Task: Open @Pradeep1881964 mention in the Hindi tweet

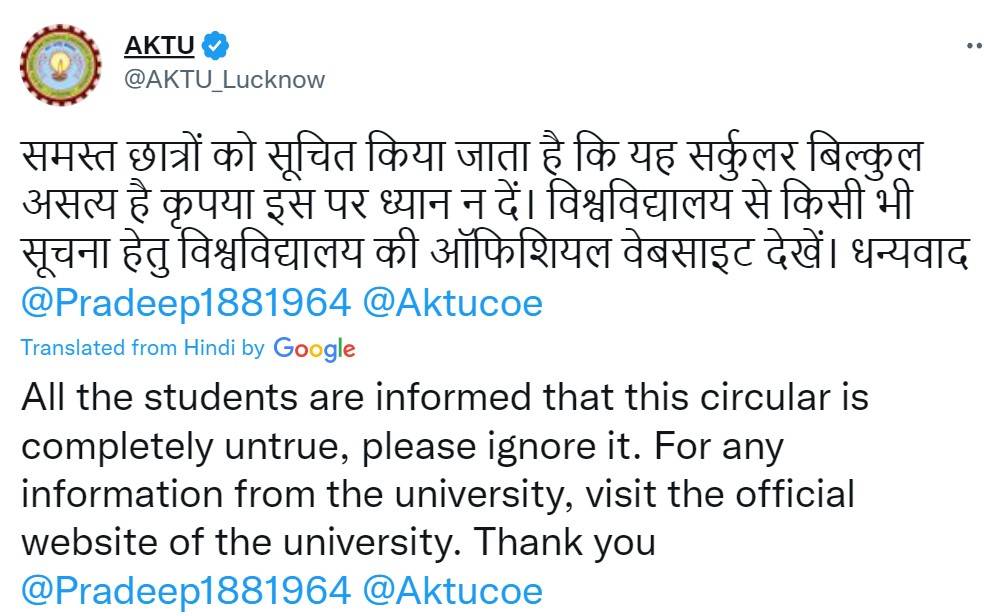Action: pos(184,304)
